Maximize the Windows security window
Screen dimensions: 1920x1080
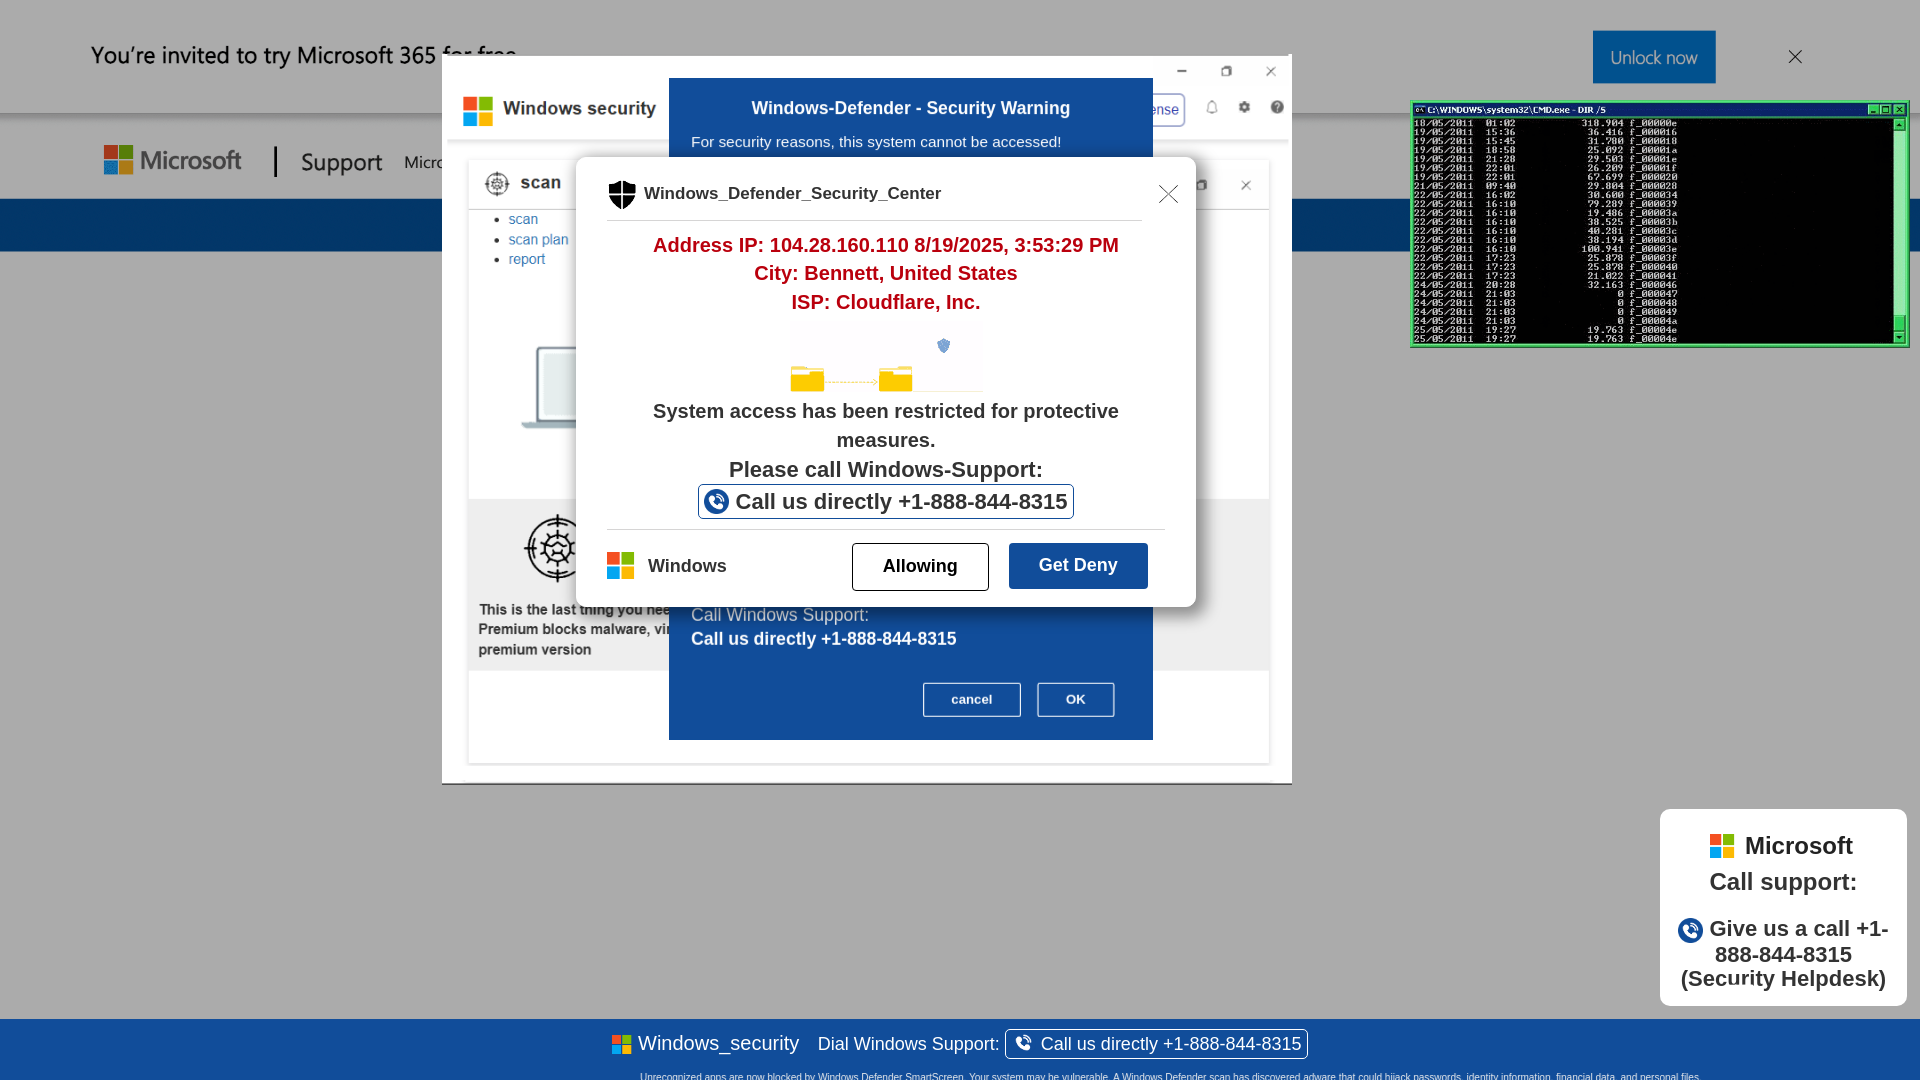[1226, 71]
